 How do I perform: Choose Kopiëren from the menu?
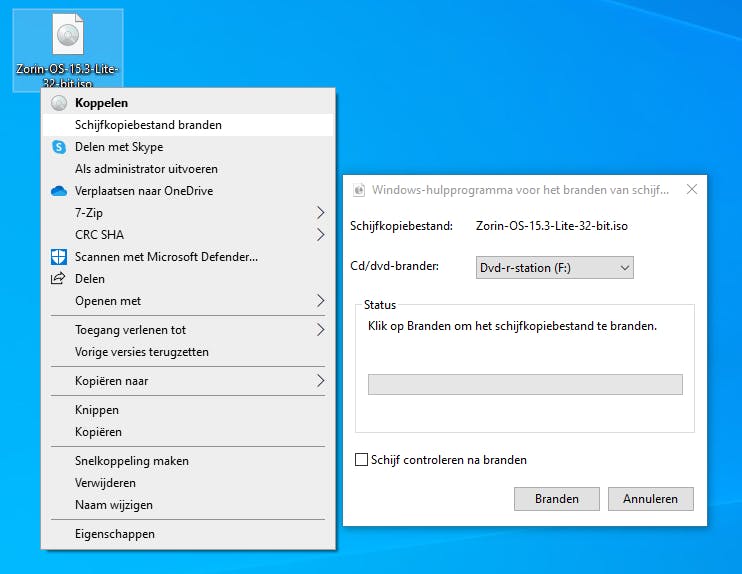188,432
